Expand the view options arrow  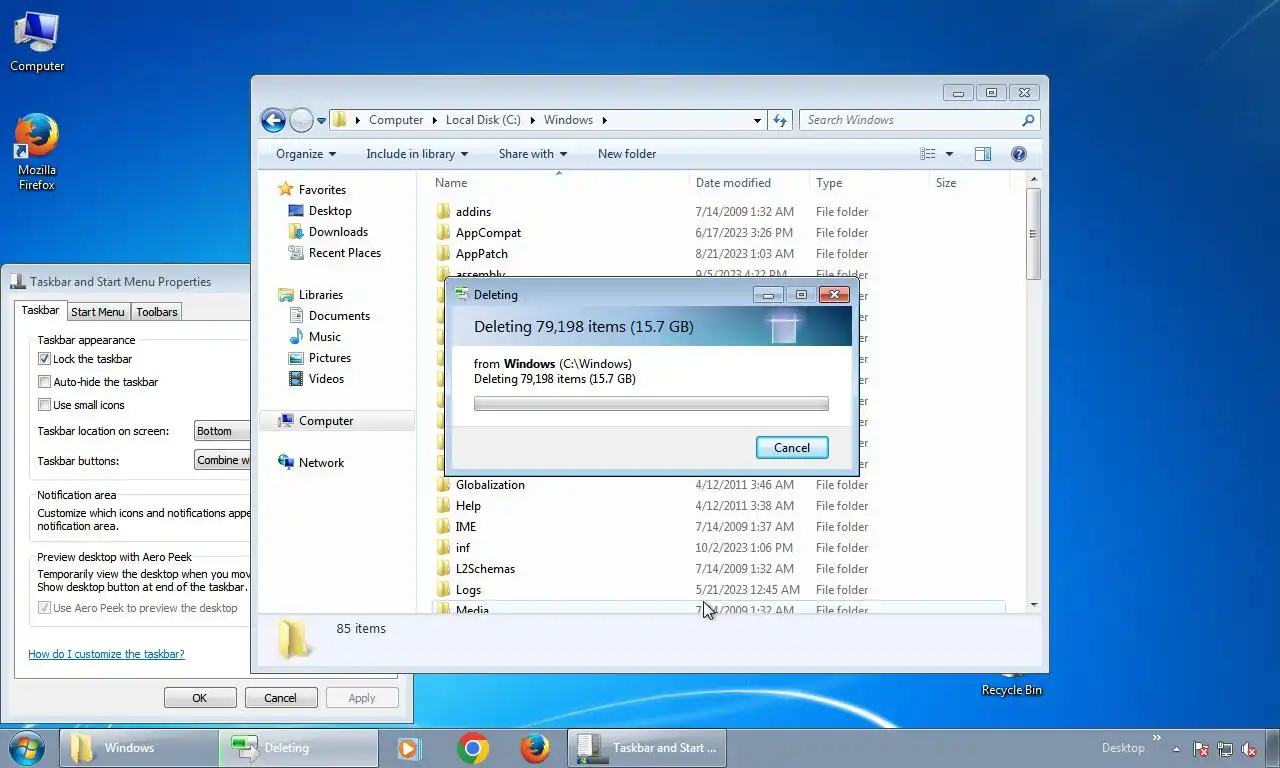tap(949, 154)
